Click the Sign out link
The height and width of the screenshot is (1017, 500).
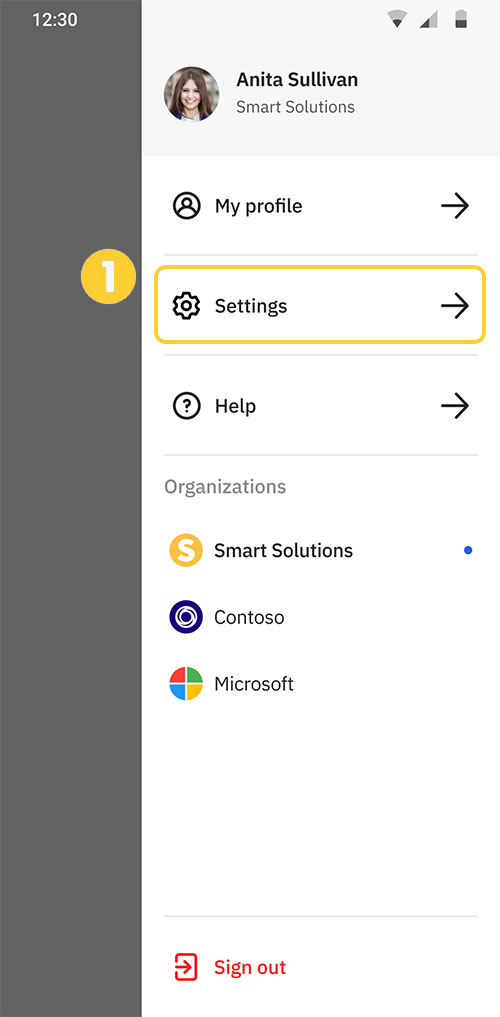click(x=250, y=967)
